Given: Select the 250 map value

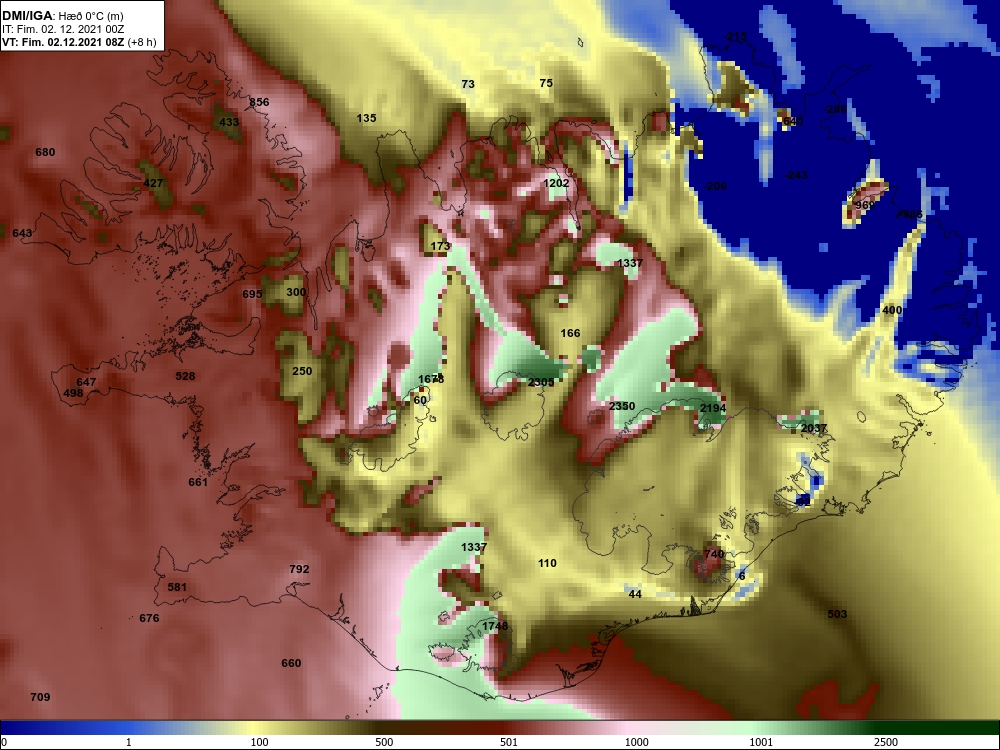Looking at the screenshot, I should (x=302, y=371).
